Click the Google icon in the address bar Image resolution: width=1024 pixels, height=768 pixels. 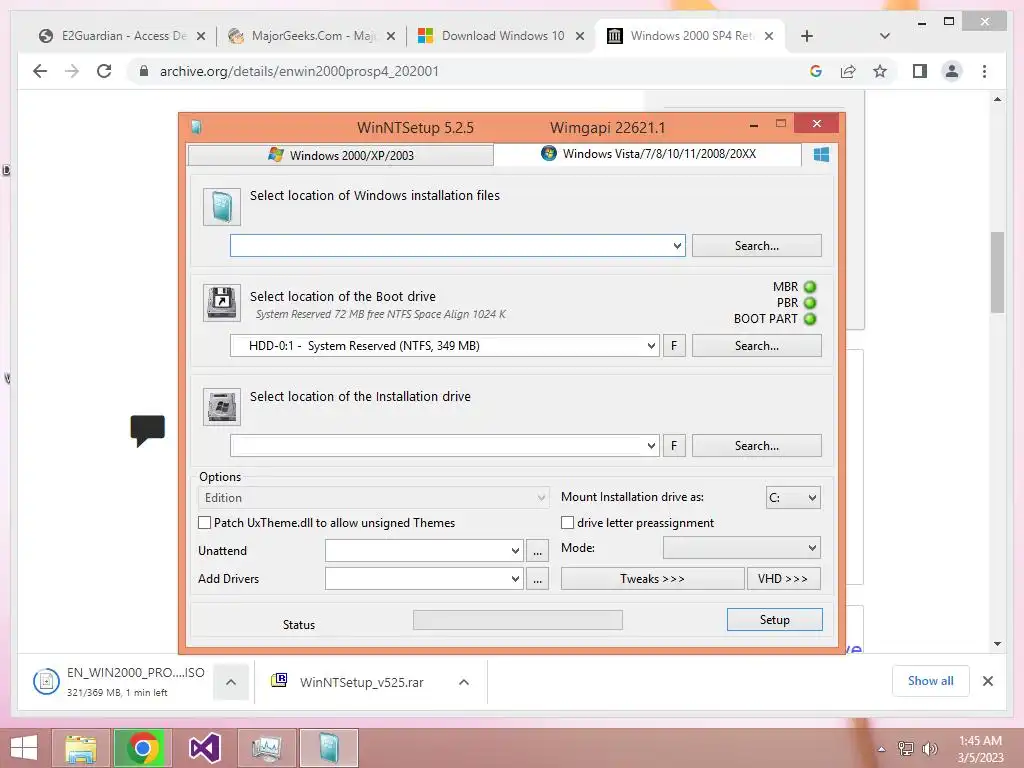point(816,71)
